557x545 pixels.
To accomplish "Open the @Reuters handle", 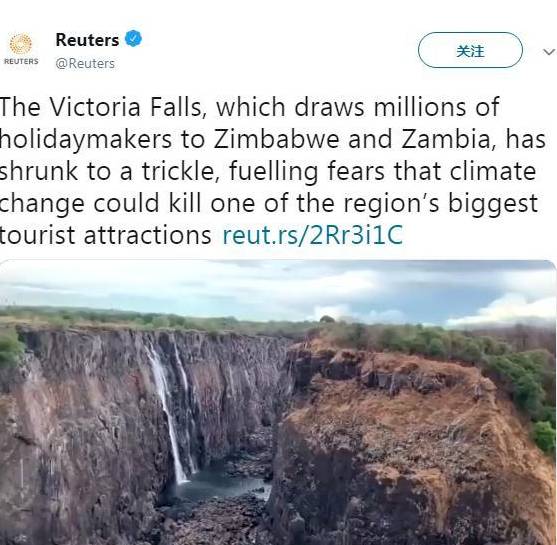I will (x=85, y=63).
